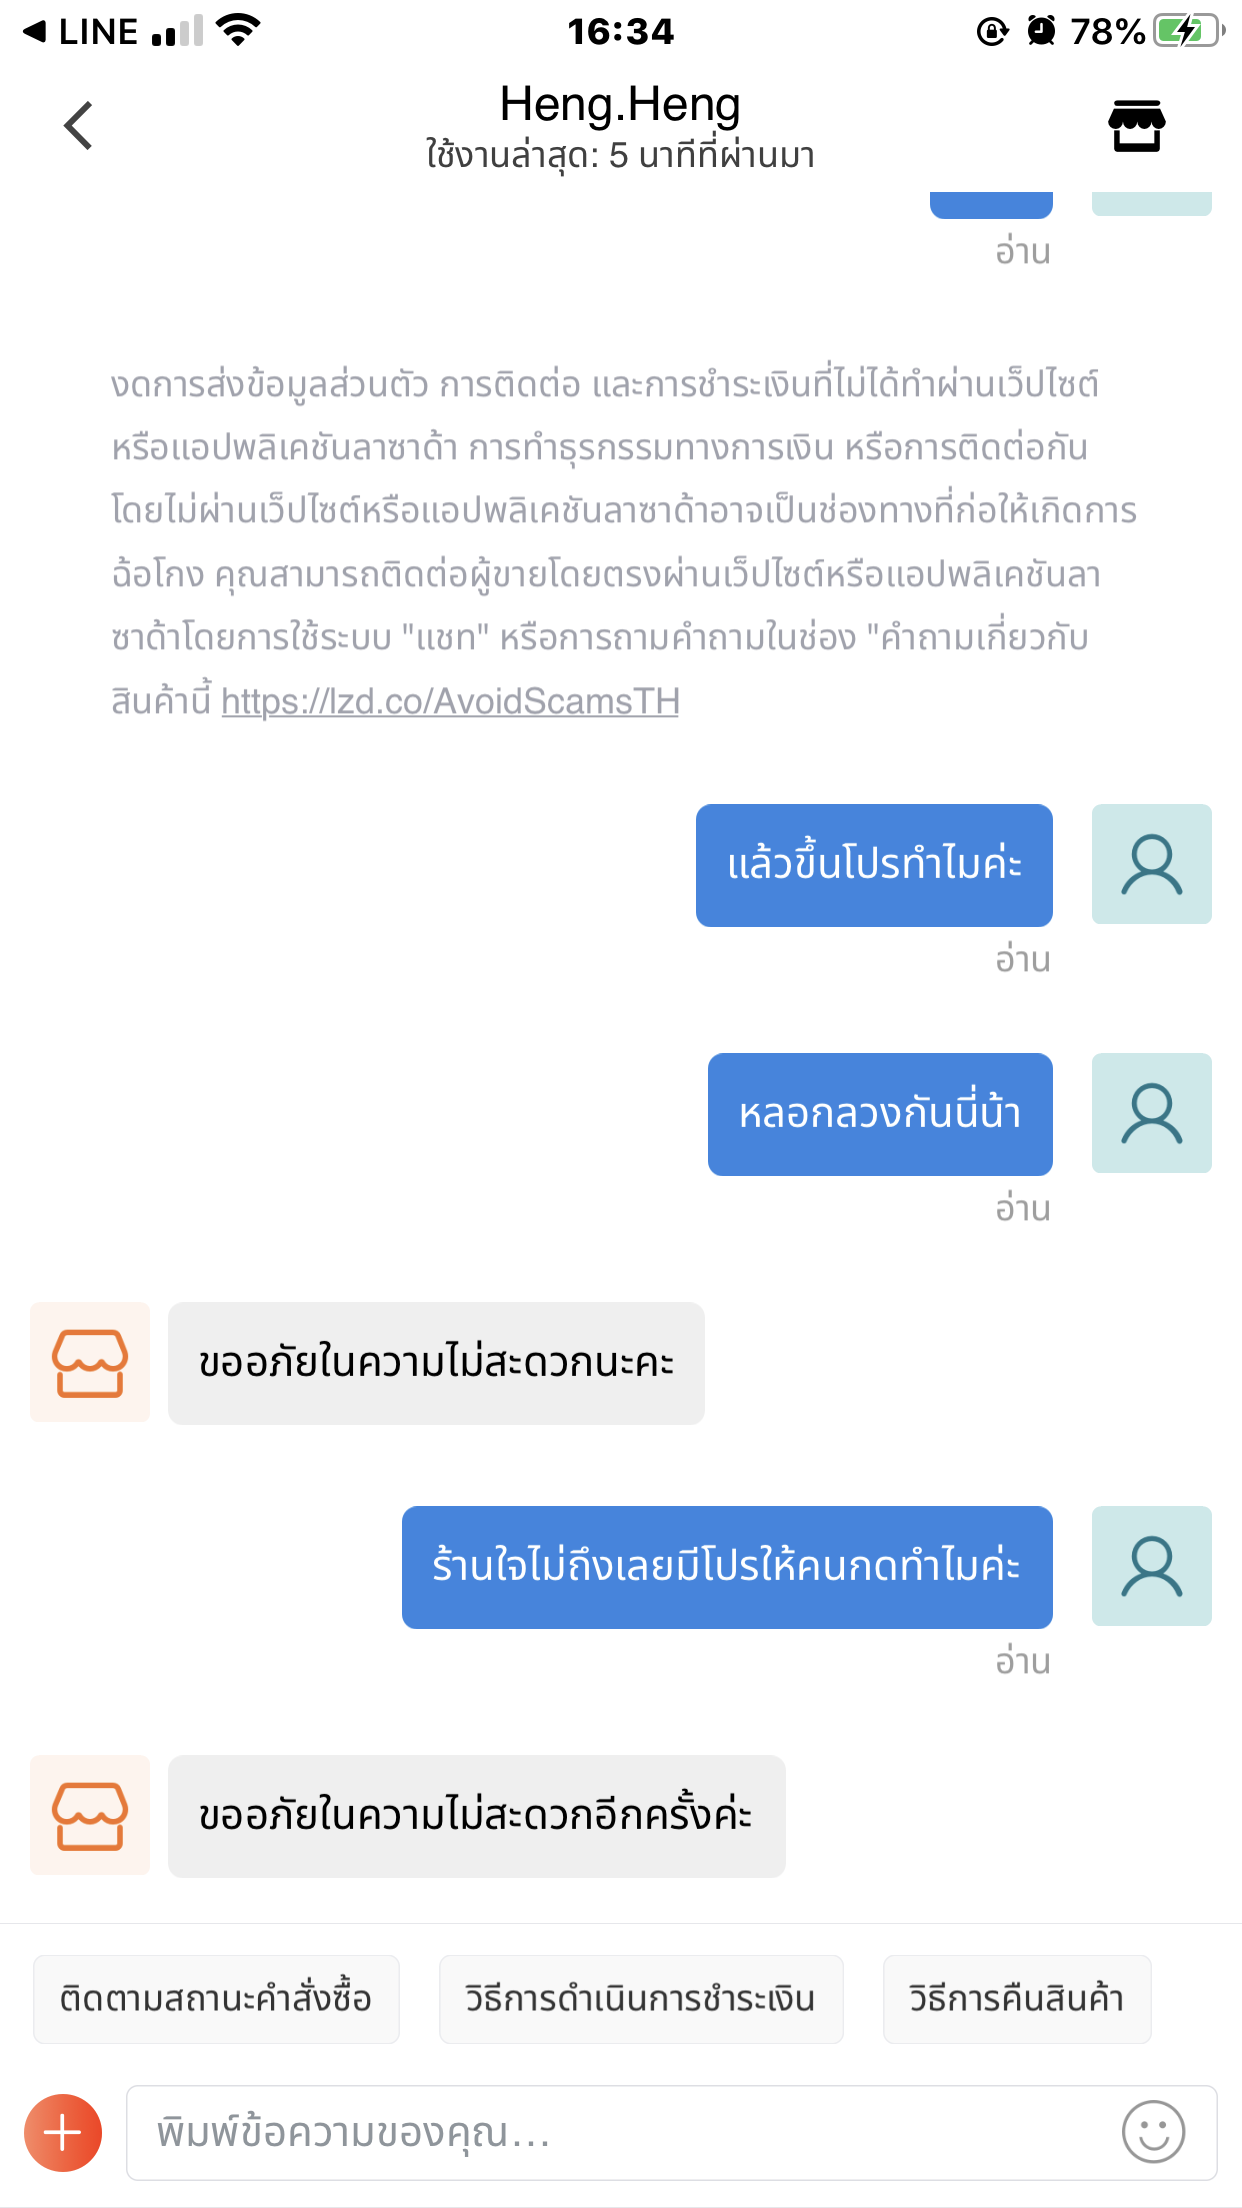Select ติดตามสถานะคำสั่งซื้อ quick reply
1242x2208 pixels.
[x=216, y=1999]
